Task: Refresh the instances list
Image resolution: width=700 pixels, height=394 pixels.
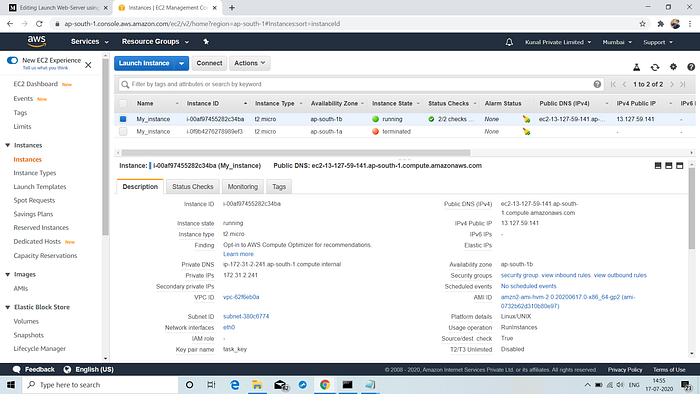Action: [x=655, y=67]
